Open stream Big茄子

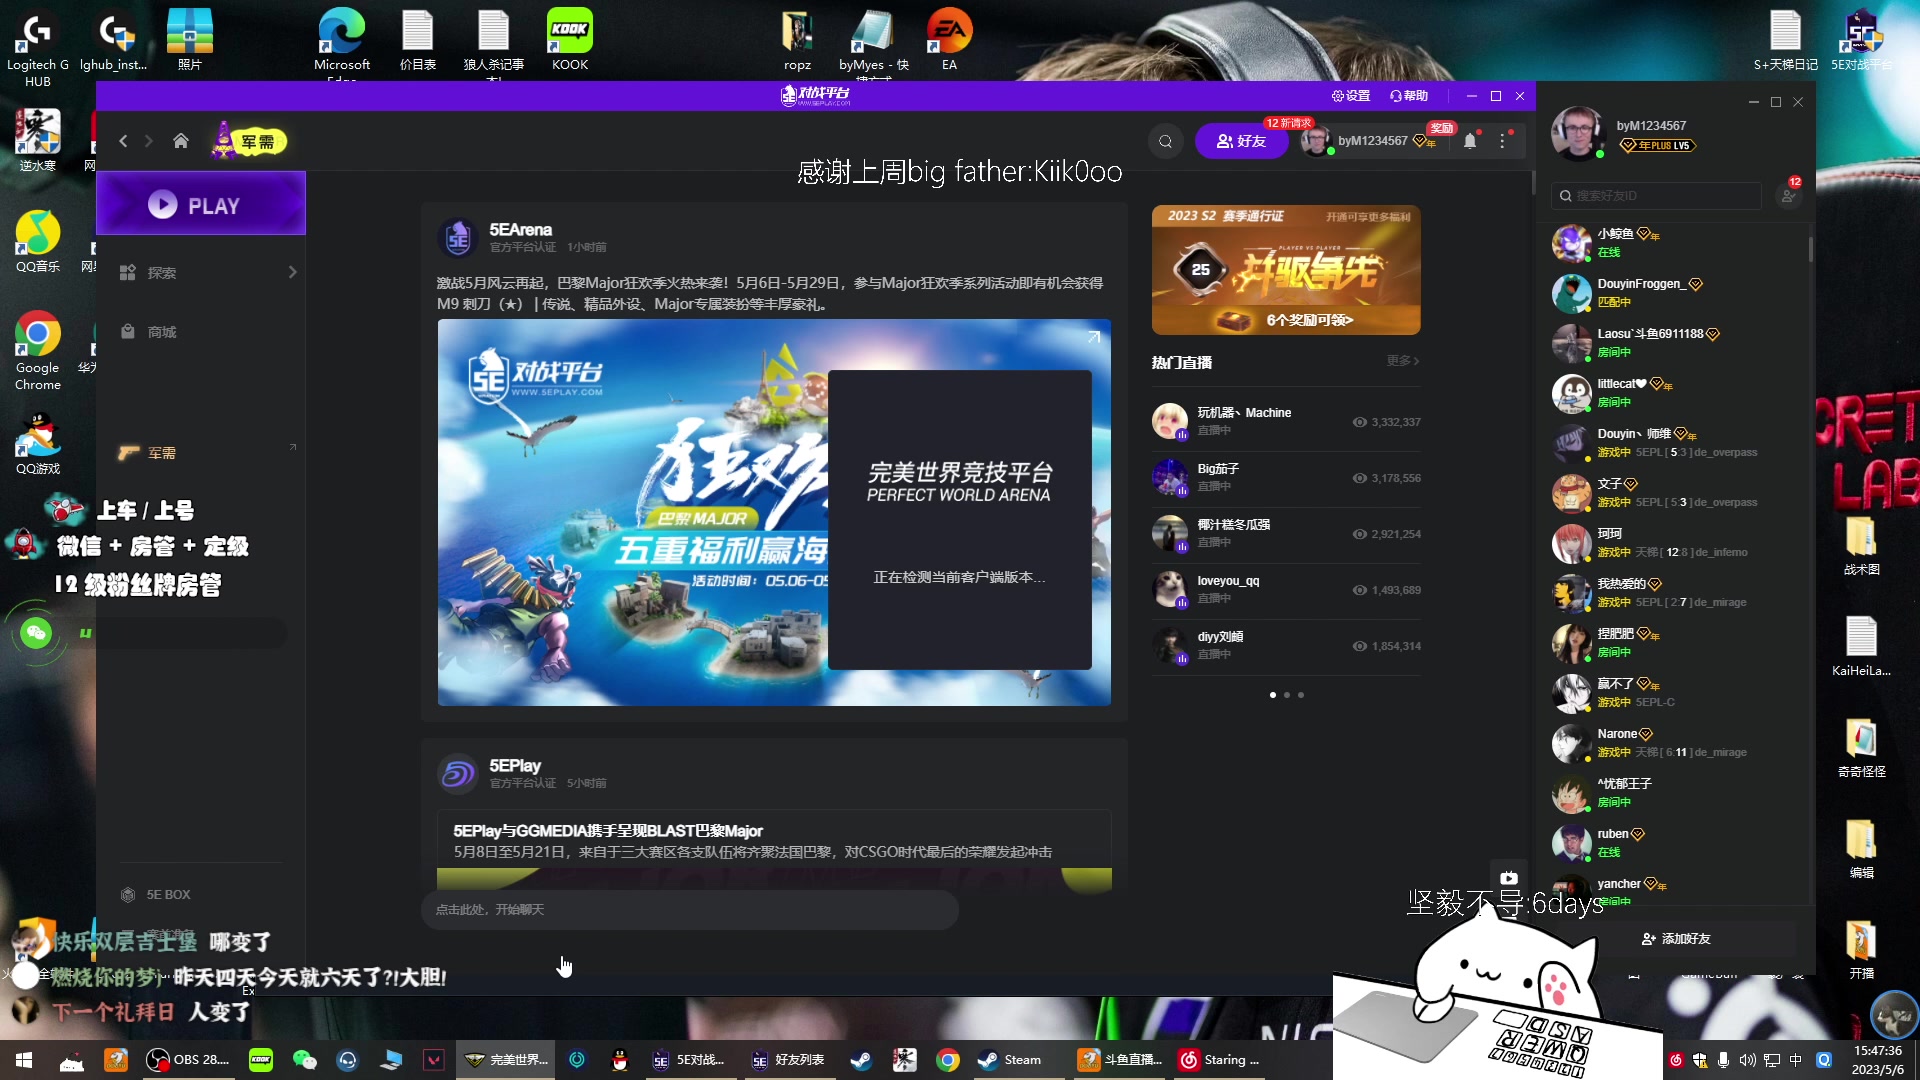(1286, 477)
